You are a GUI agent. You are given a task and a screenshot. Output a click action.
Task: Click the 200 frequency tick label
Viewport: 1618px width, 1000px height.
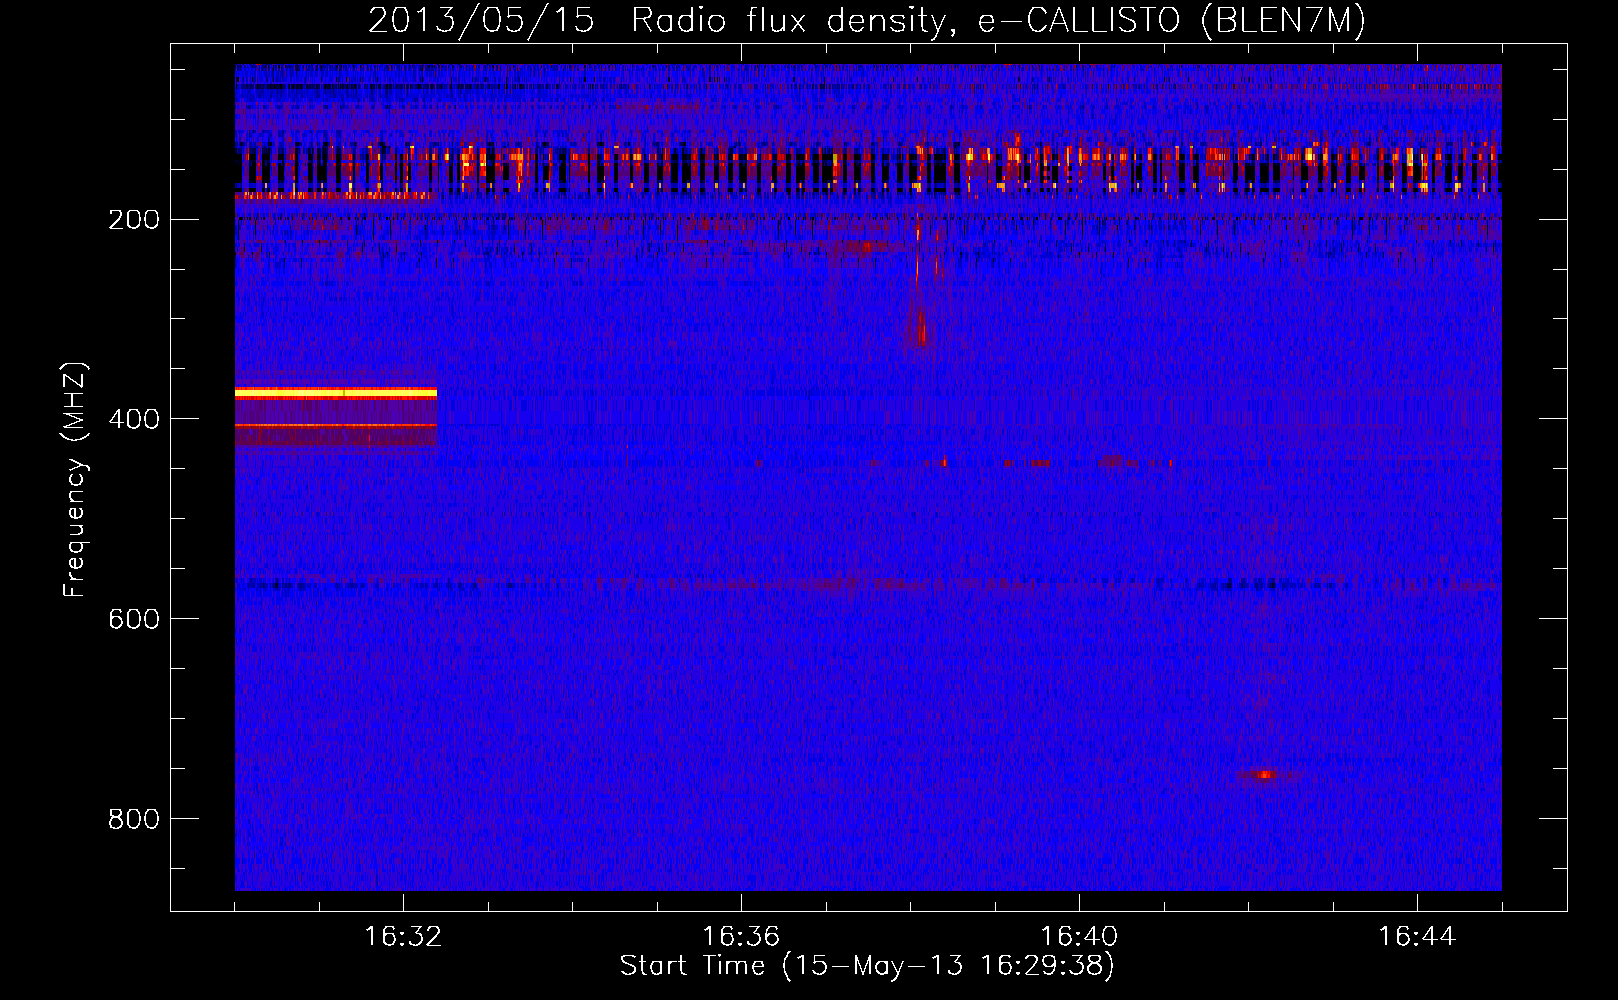(x=134, y=219)
